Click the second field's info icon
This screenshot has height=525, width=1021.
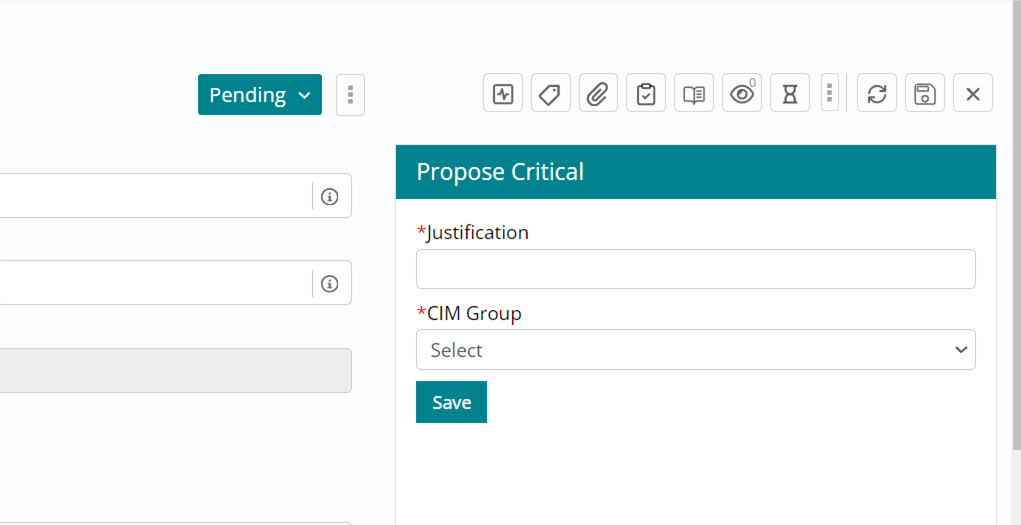coord(329,283)
